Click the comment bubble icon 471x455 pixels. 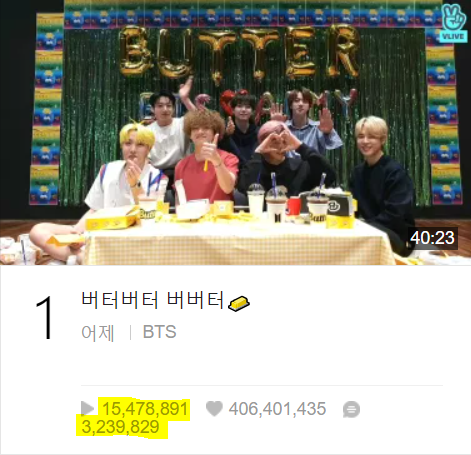tap(351, 409)
